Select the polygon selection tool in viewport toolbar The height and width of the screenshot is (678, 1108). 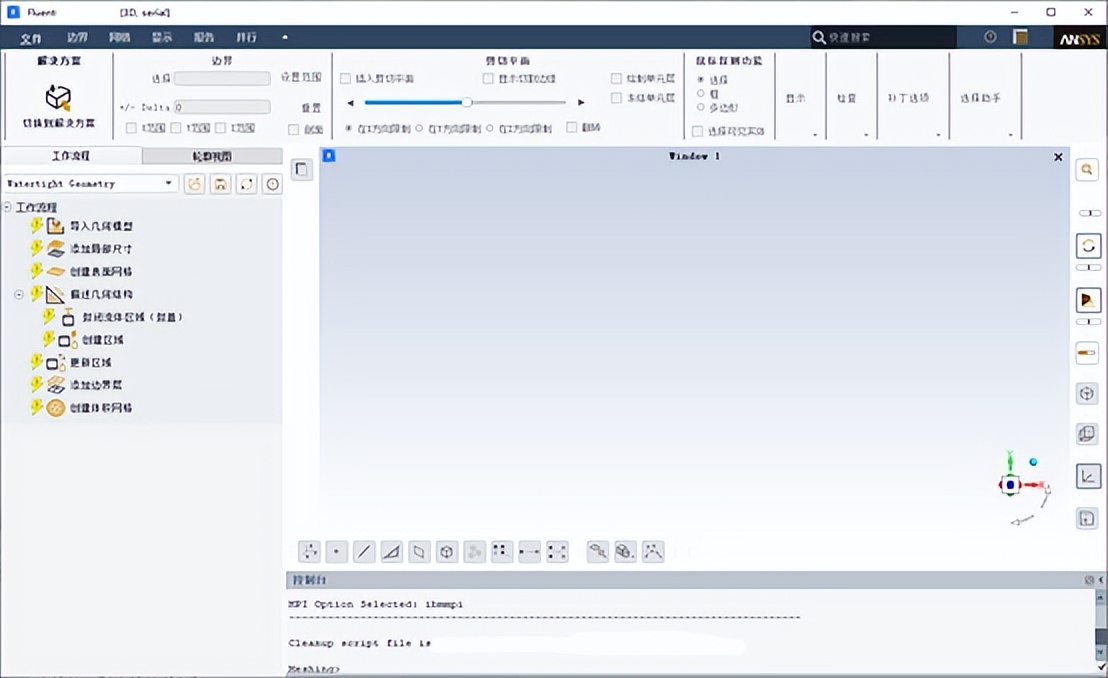click(419, 551)
